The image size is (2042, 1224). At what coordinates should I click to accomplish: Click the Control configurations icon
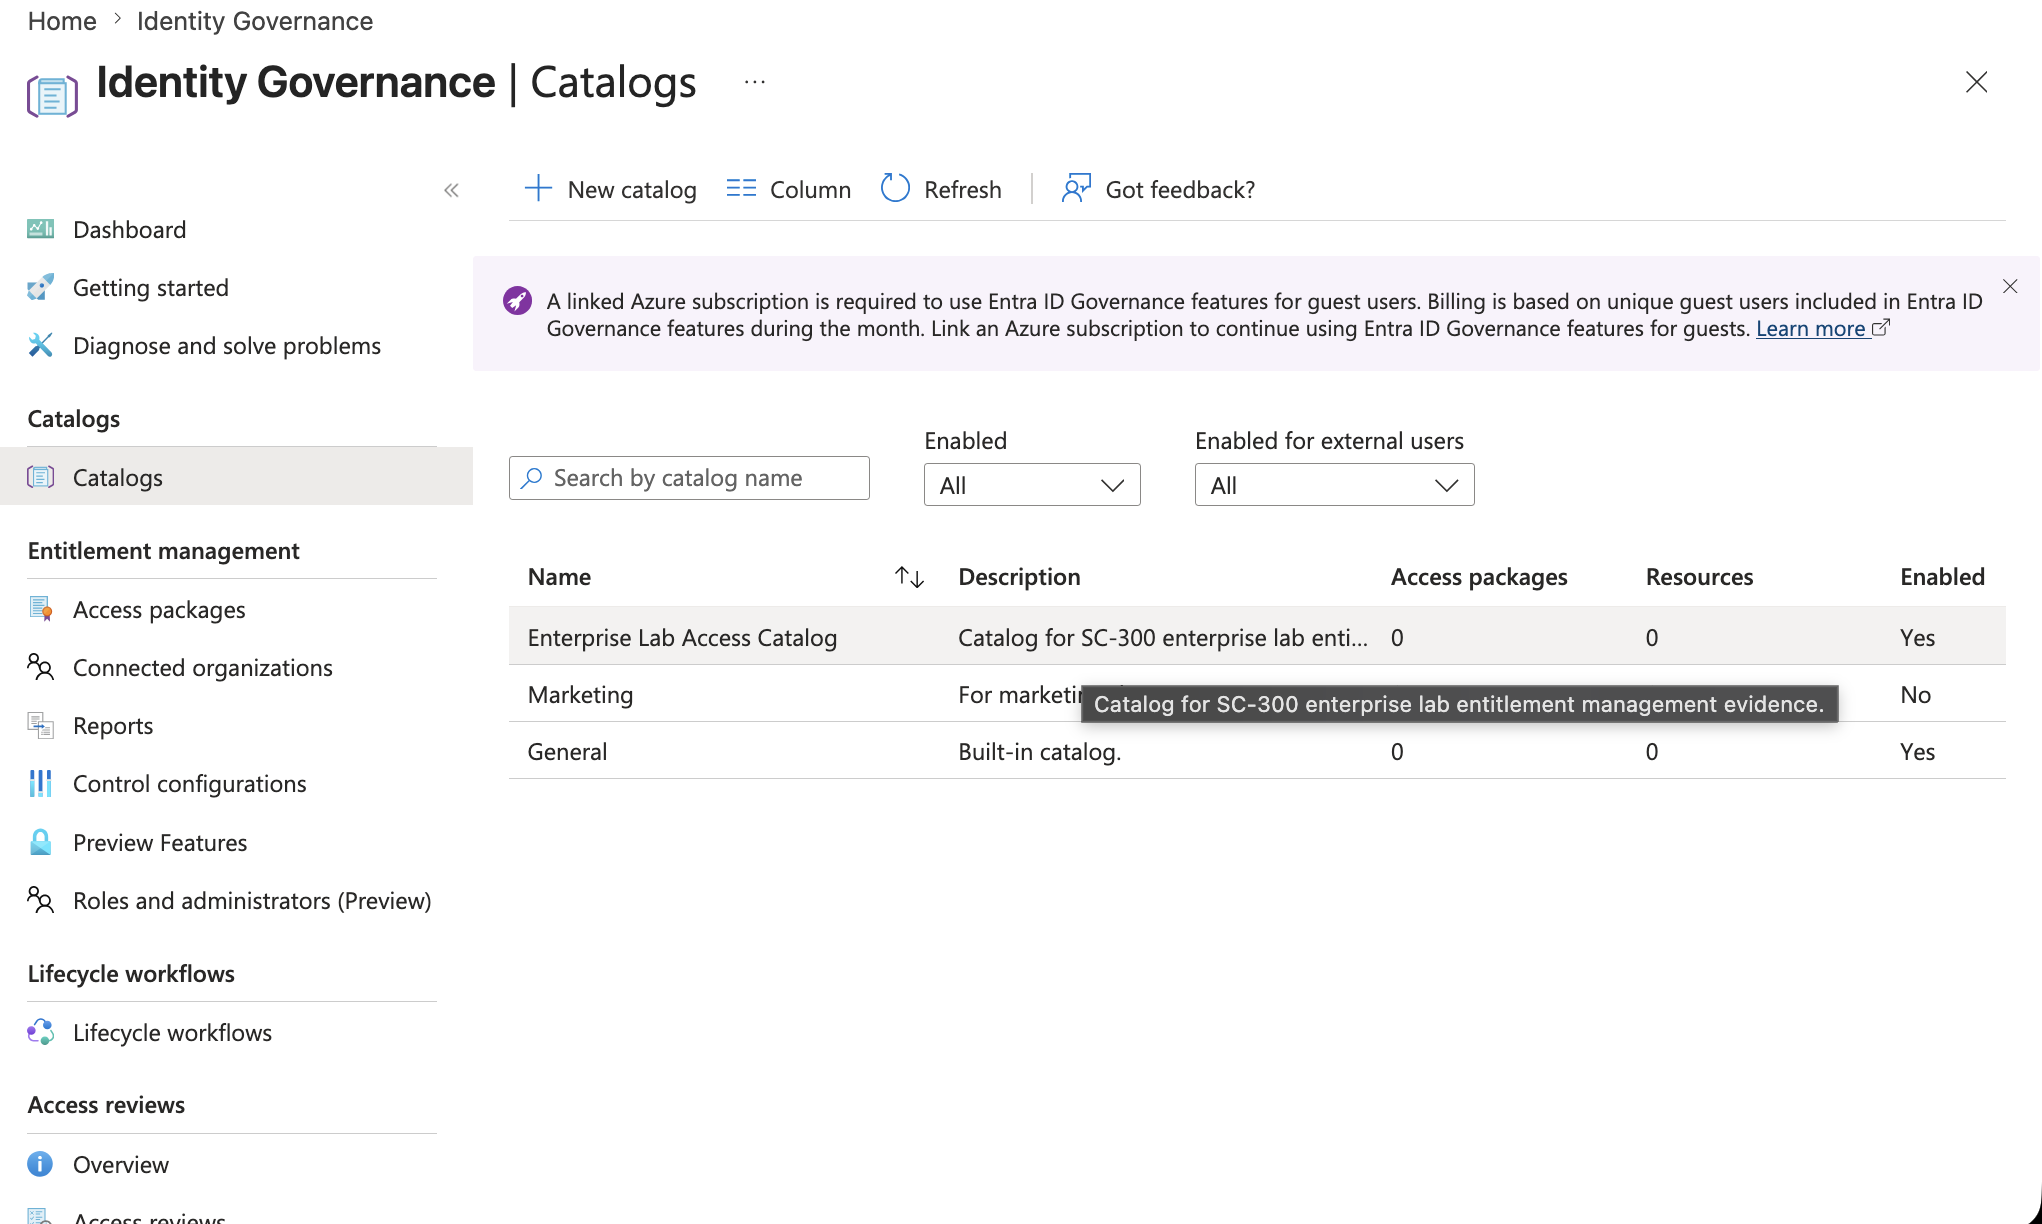click(x=40, y=783)
